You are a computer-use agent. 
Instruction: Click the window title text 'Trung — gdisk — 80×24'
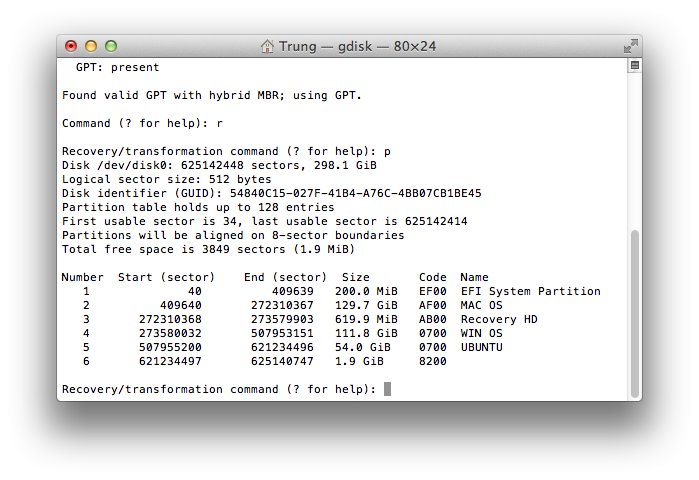358,46
